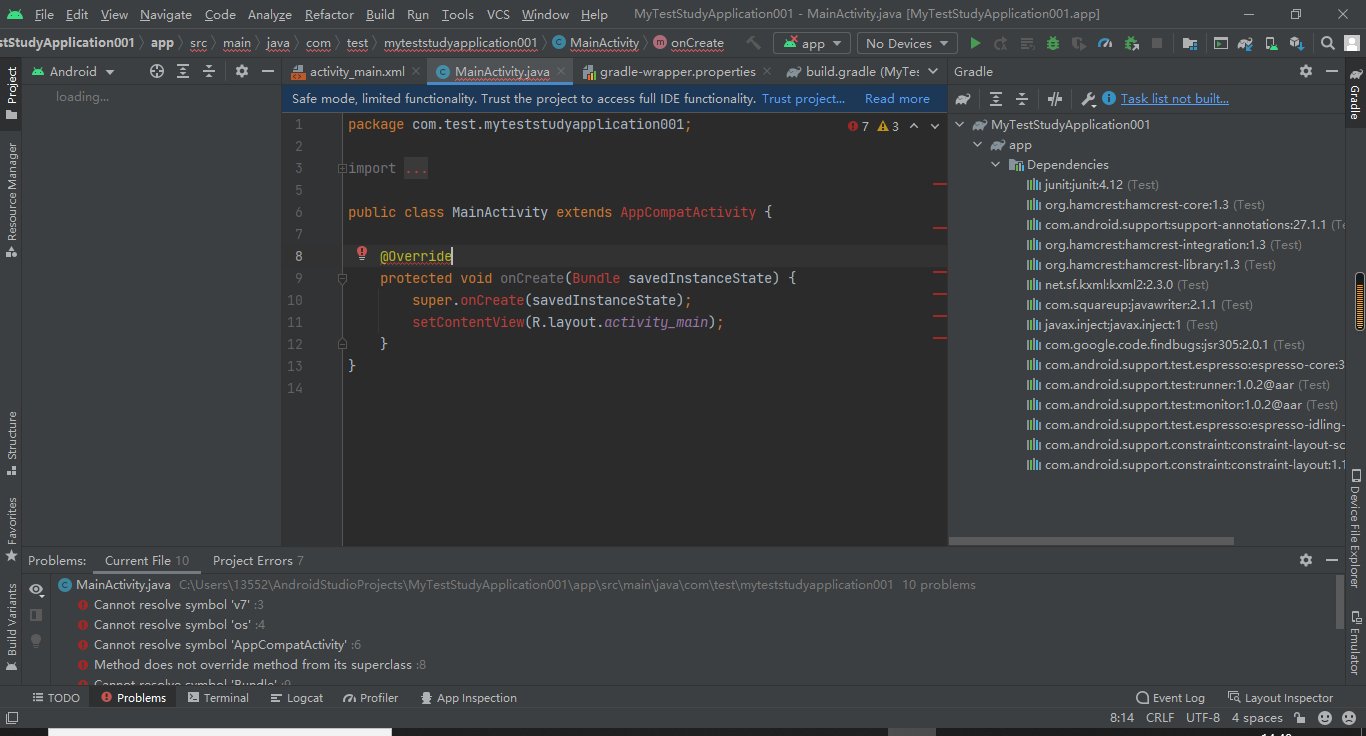1366x736 pixels.
Task: Click the Search Everywhere magnifier icon
Action: pos(1328,43)
